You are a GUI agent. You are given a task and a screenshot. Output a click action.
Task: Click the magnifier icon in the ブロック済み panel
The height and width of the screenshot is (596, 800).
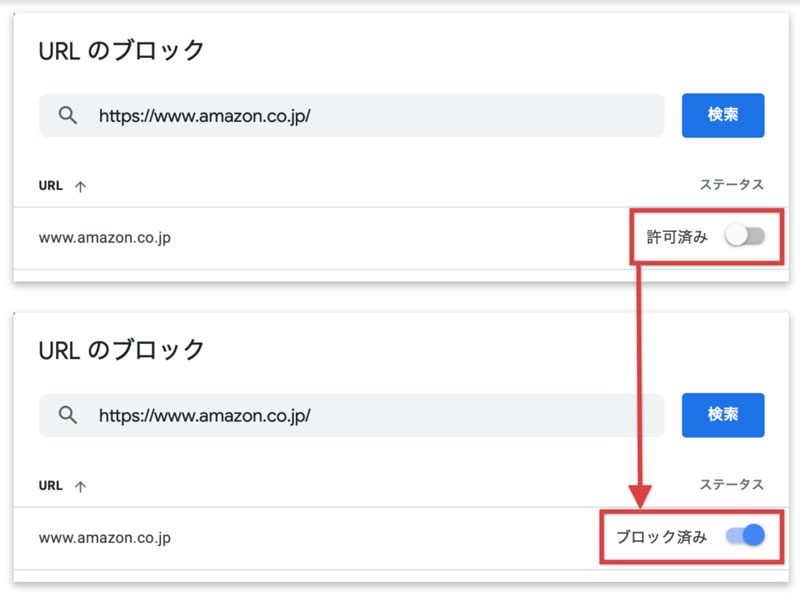[x=68, y=415]
